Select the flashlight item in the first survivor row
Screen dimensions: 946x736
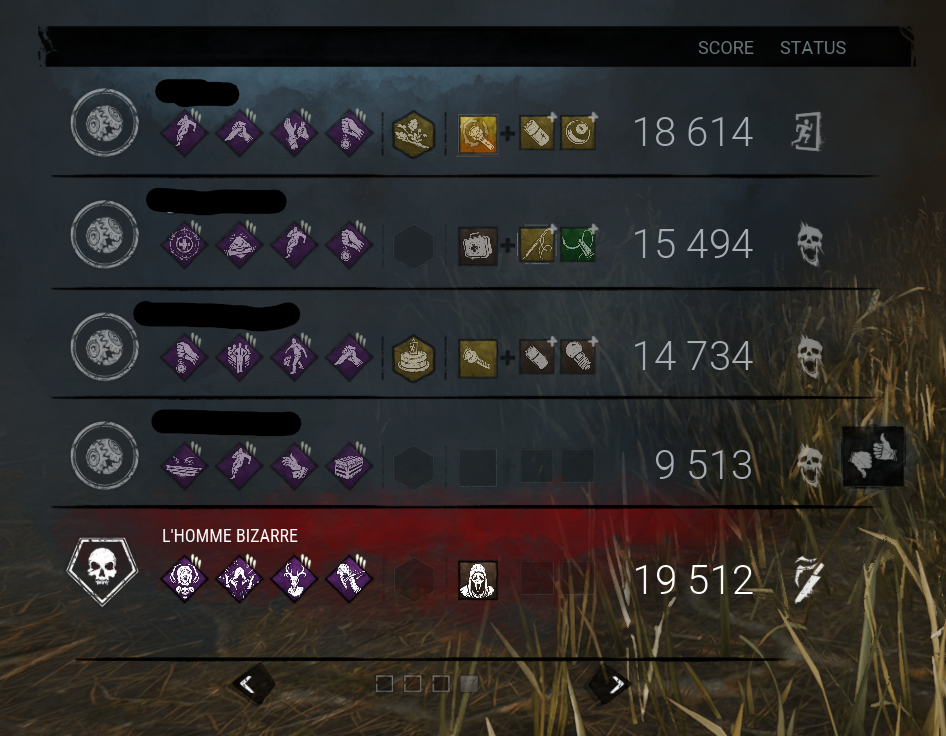(x=478, y=134)
